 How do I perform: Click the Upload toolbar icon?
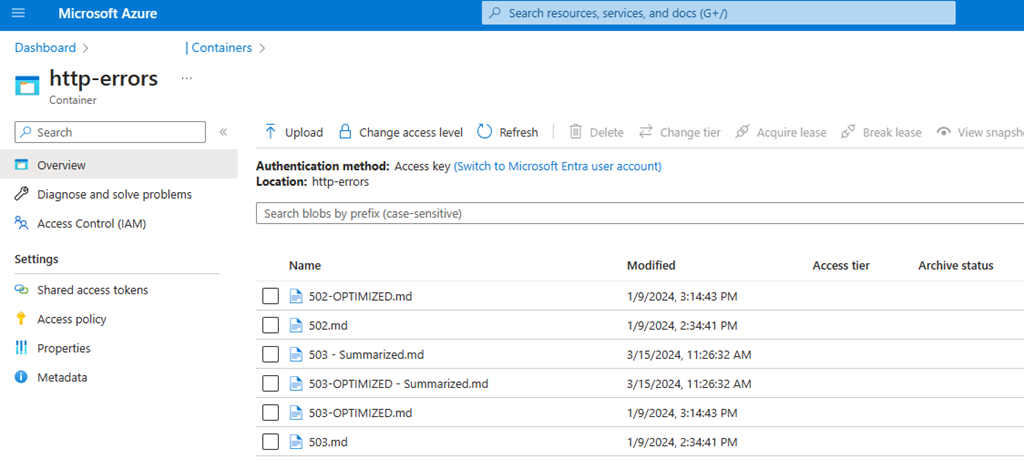pos(271,132)
